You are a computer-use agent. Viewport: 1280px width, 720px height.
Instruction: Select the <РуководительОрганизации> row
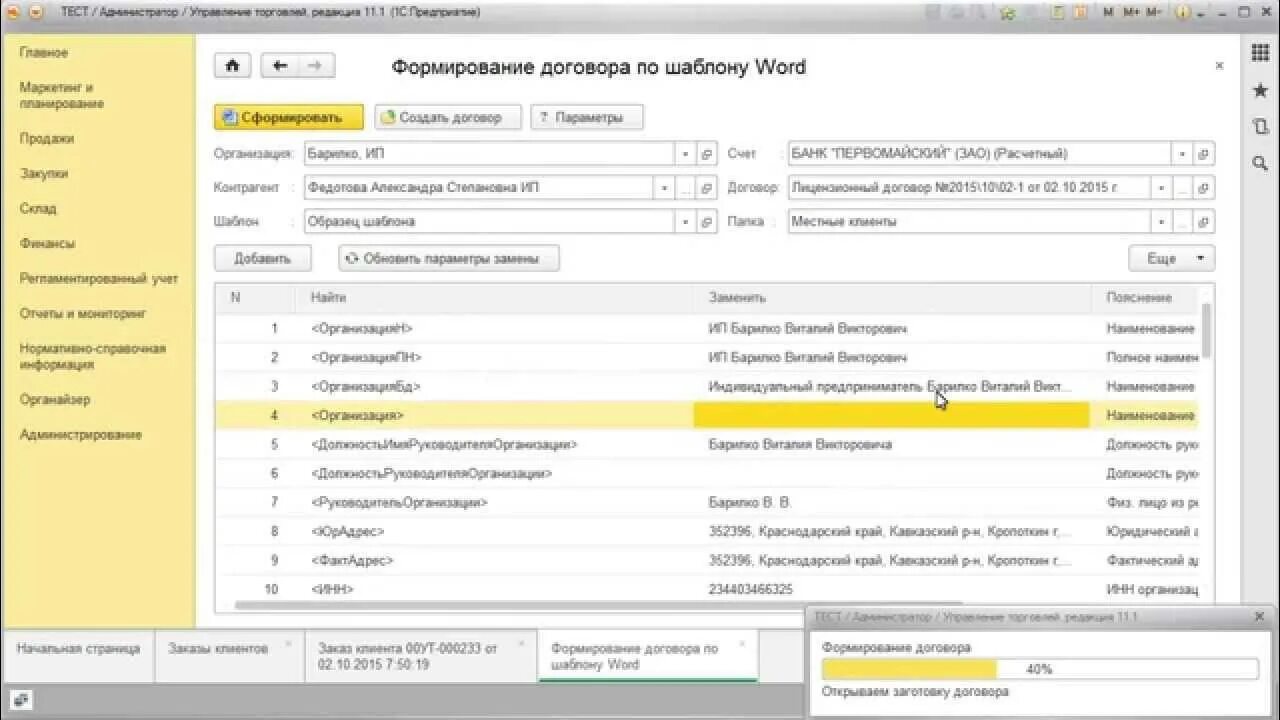click(706, 502)
